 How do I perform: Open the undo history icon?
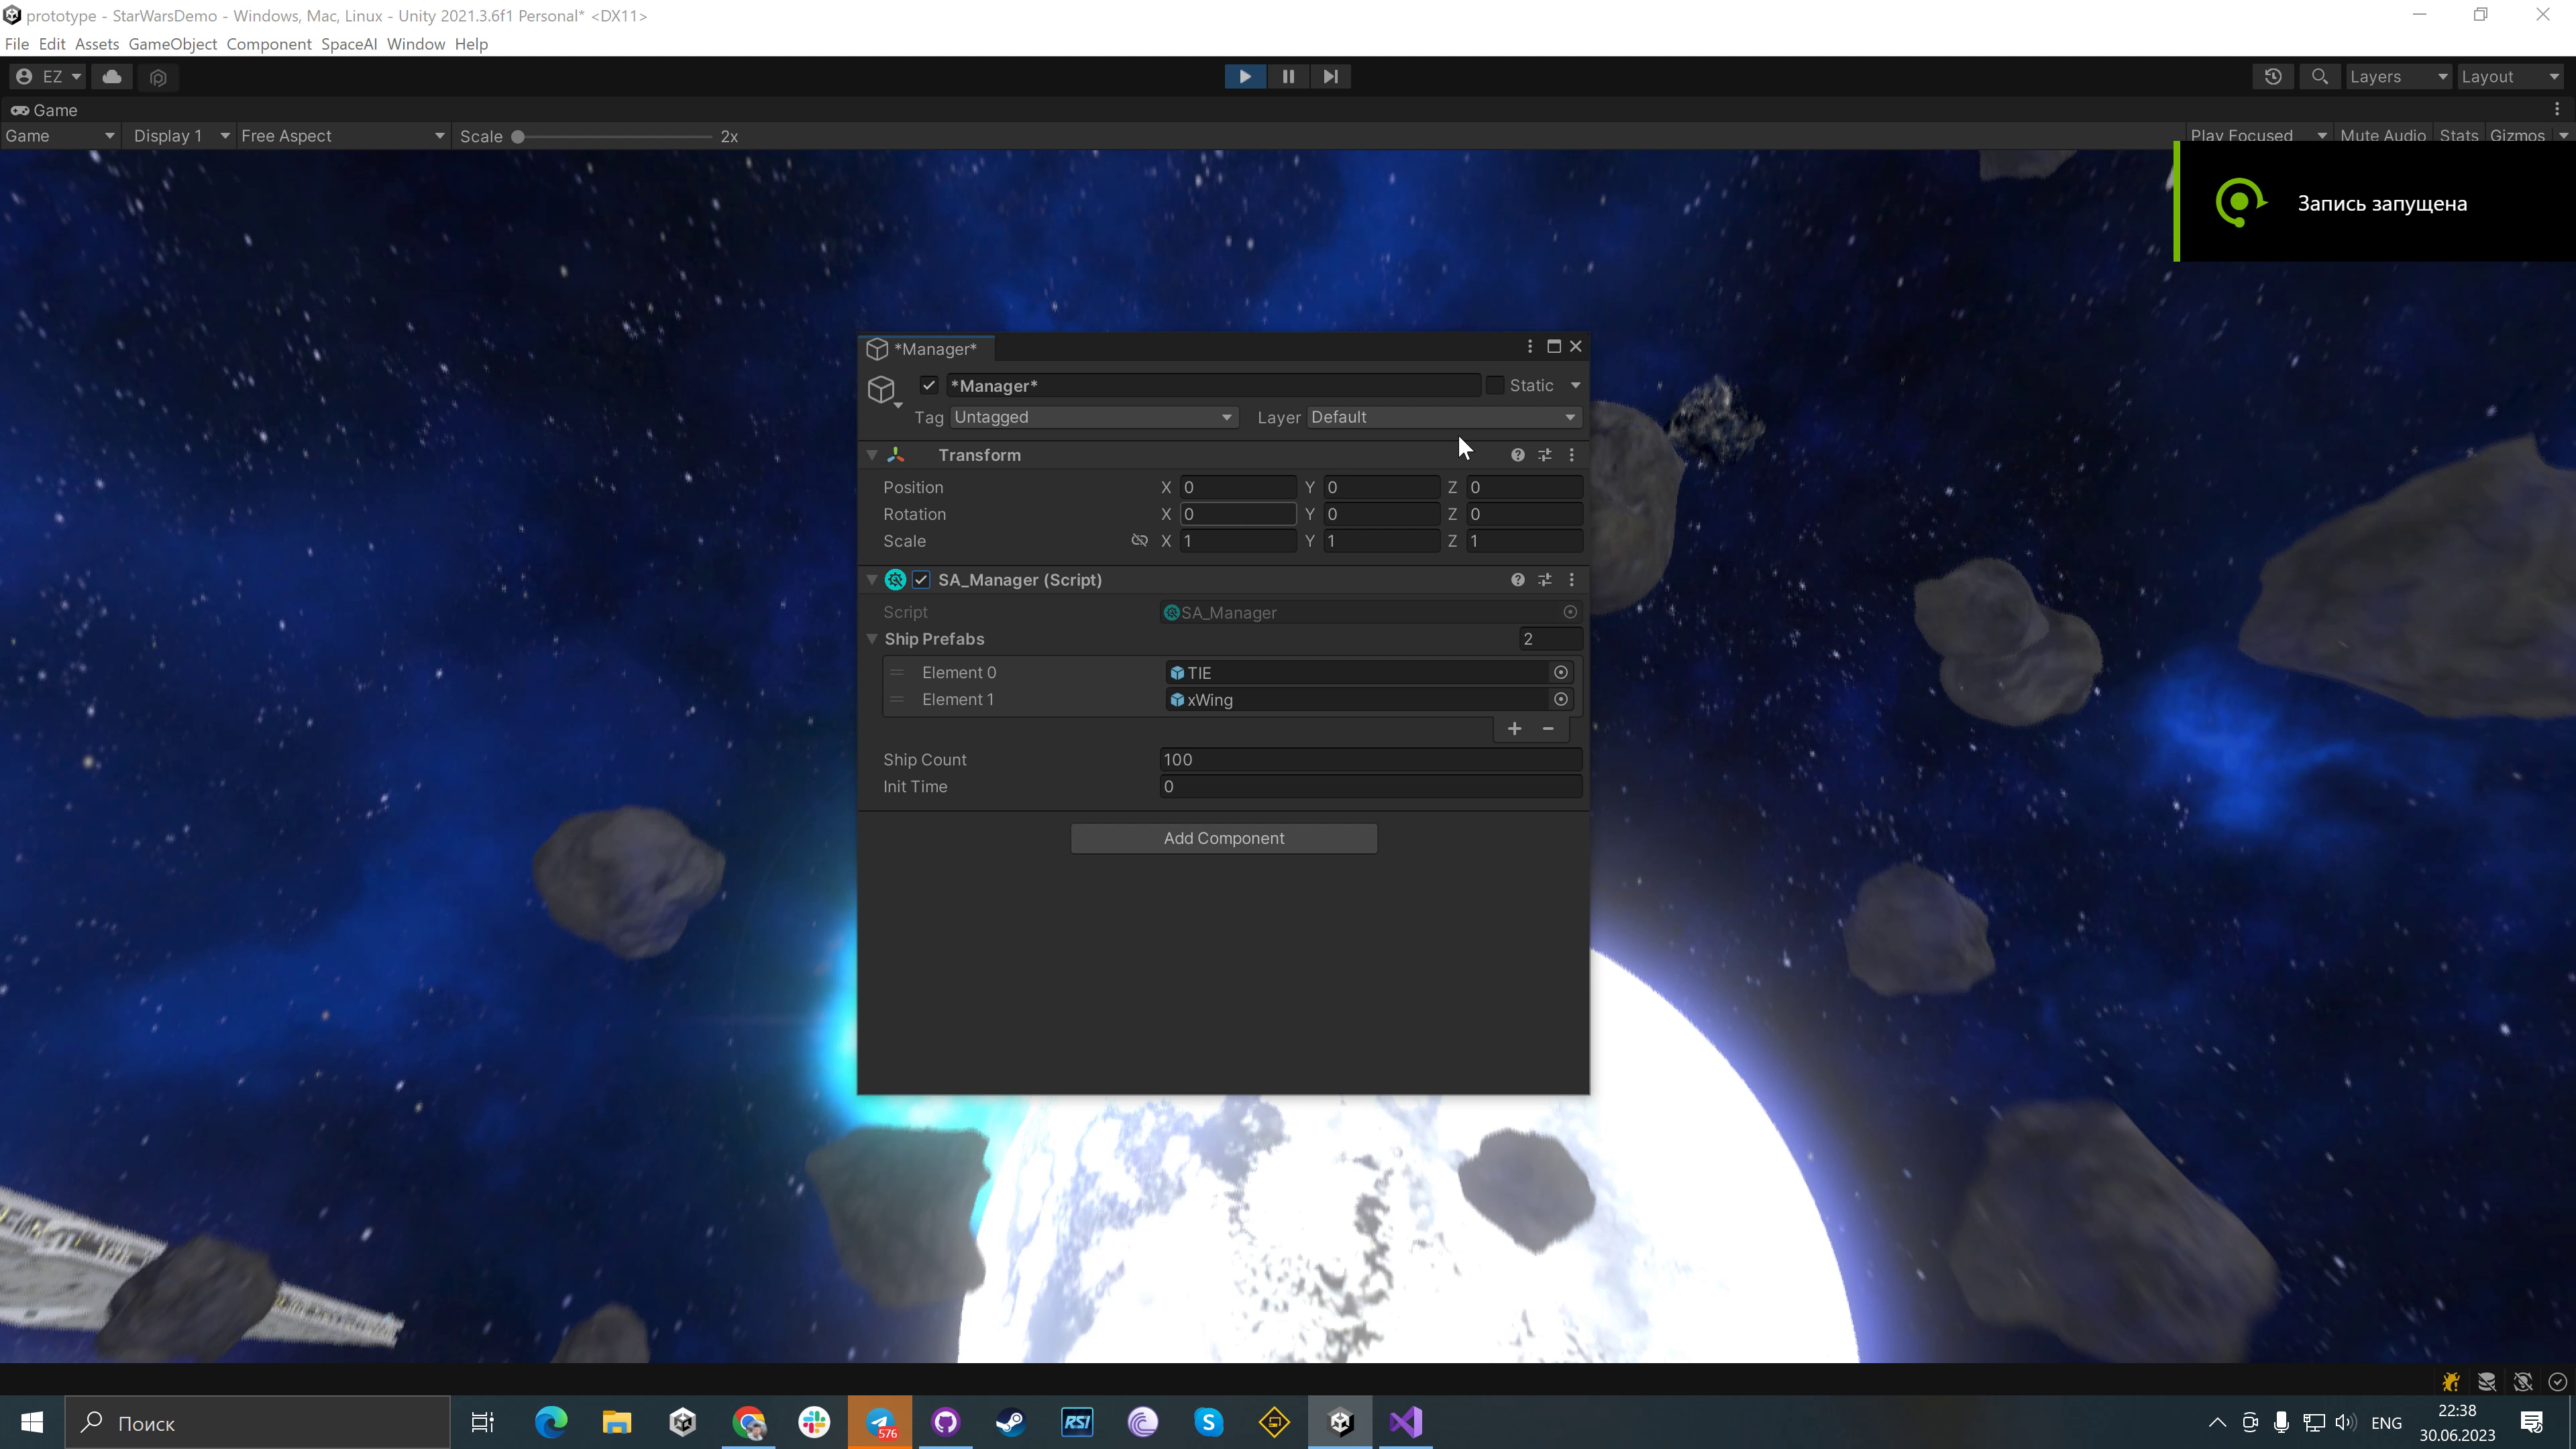click(x=2273, y=77)
